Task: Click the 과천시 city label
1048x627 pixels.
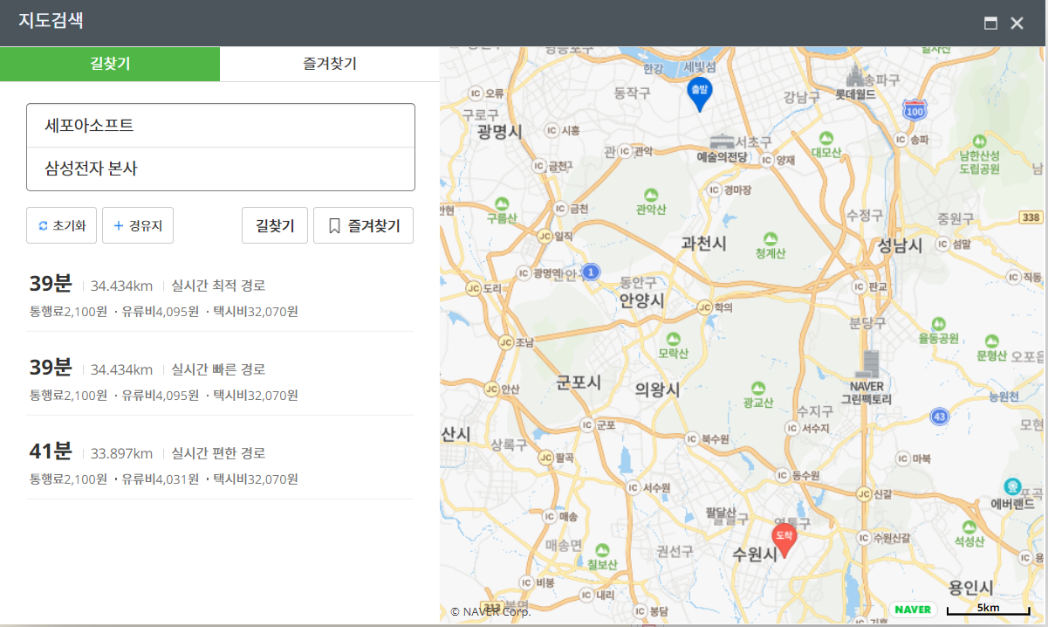Action: tap(704, 243)
